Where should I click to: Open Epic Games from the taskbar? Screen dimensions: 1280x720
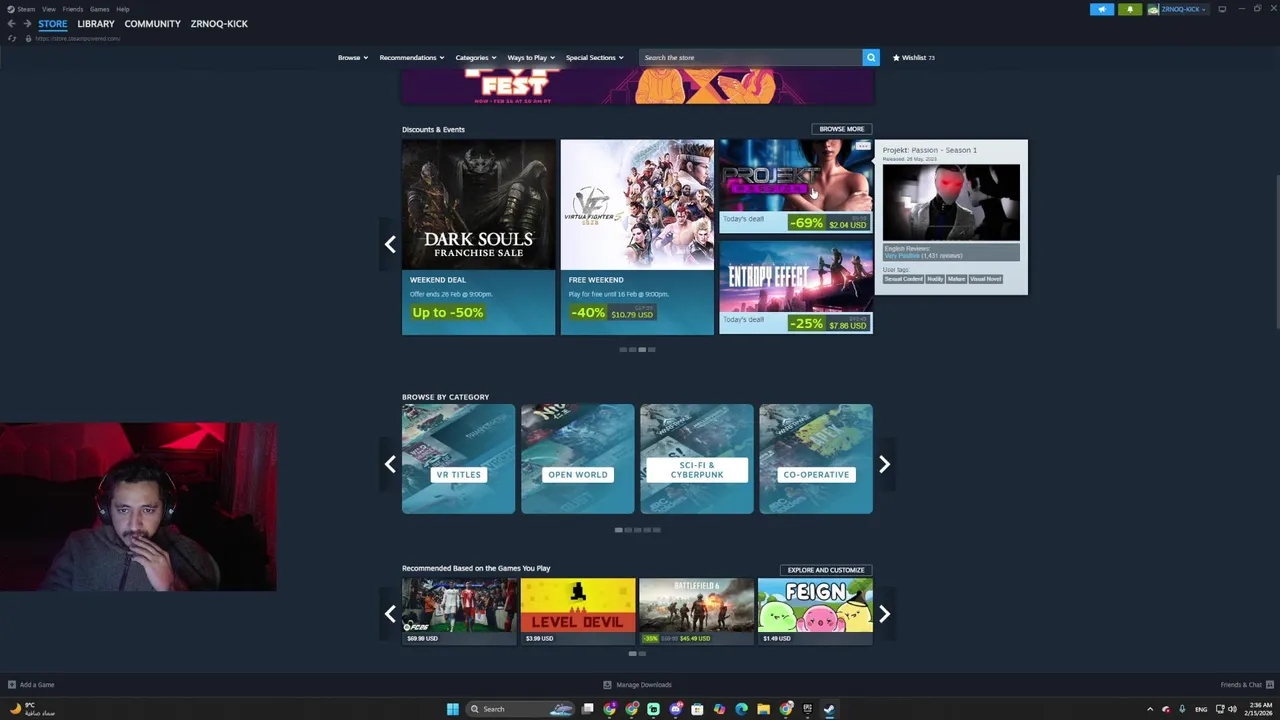tap(807, 709)
